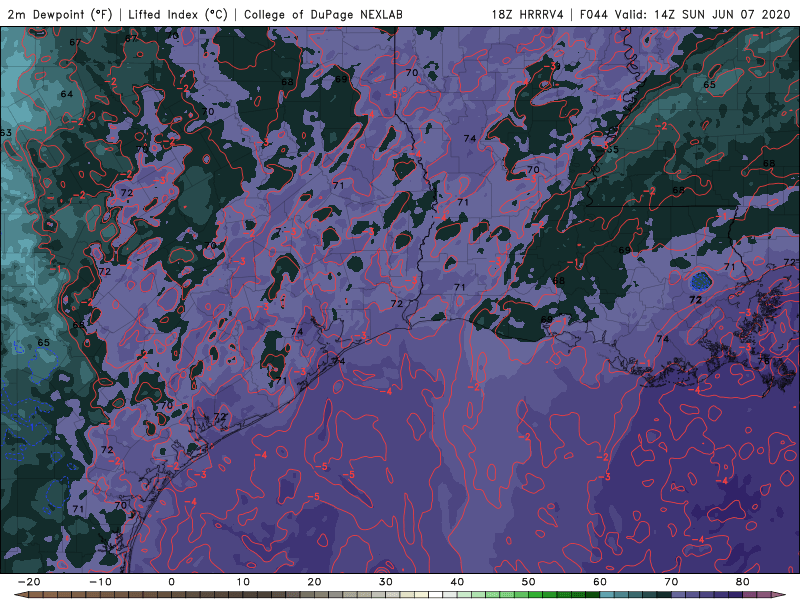Click the 'F044 Valid: 14Z SUN JUN 07 2020' timestamp

tap(685, 14)
